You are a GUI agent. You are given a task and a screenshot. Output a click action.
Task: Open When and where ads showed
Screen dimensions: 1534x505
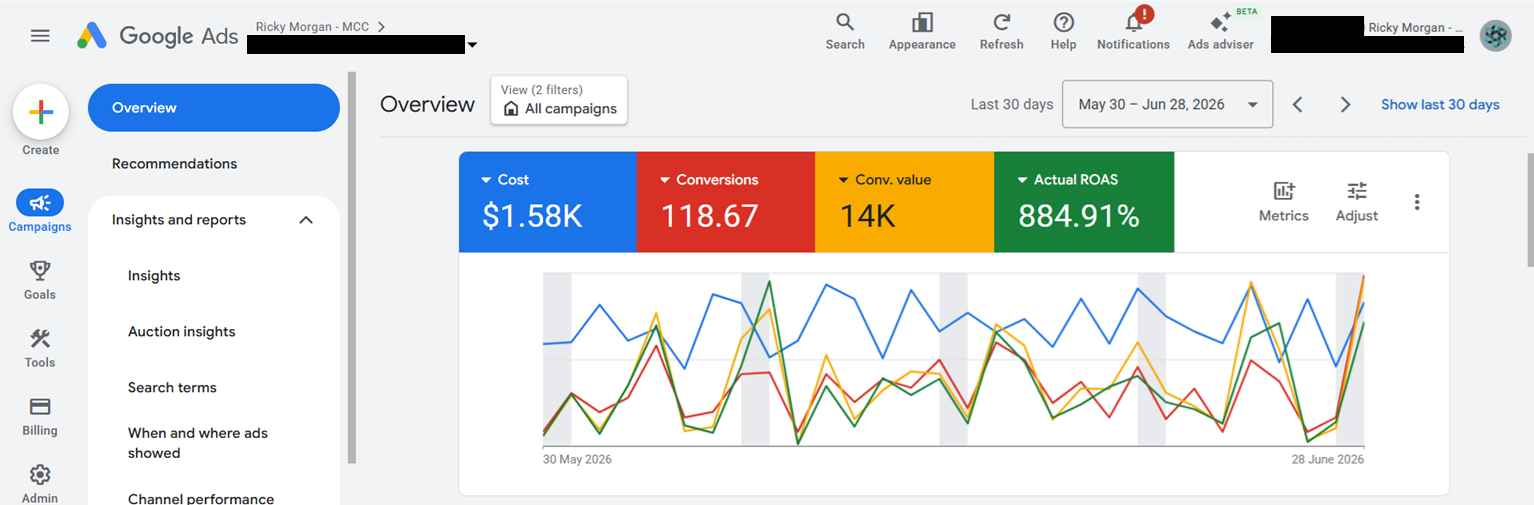point(198,443)
